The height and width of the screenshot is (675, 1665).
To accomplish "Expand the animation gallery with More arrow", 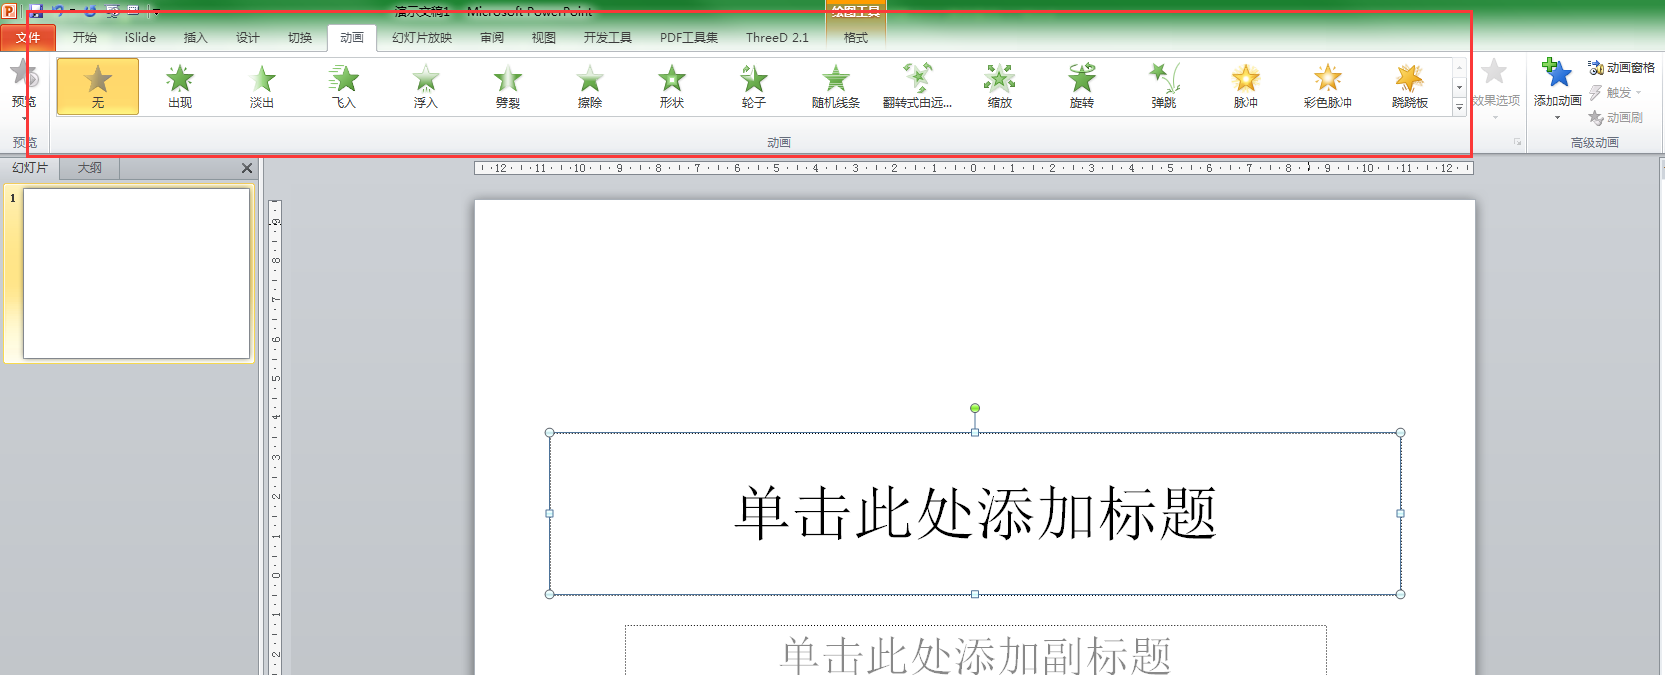I will coord(1460,107).
